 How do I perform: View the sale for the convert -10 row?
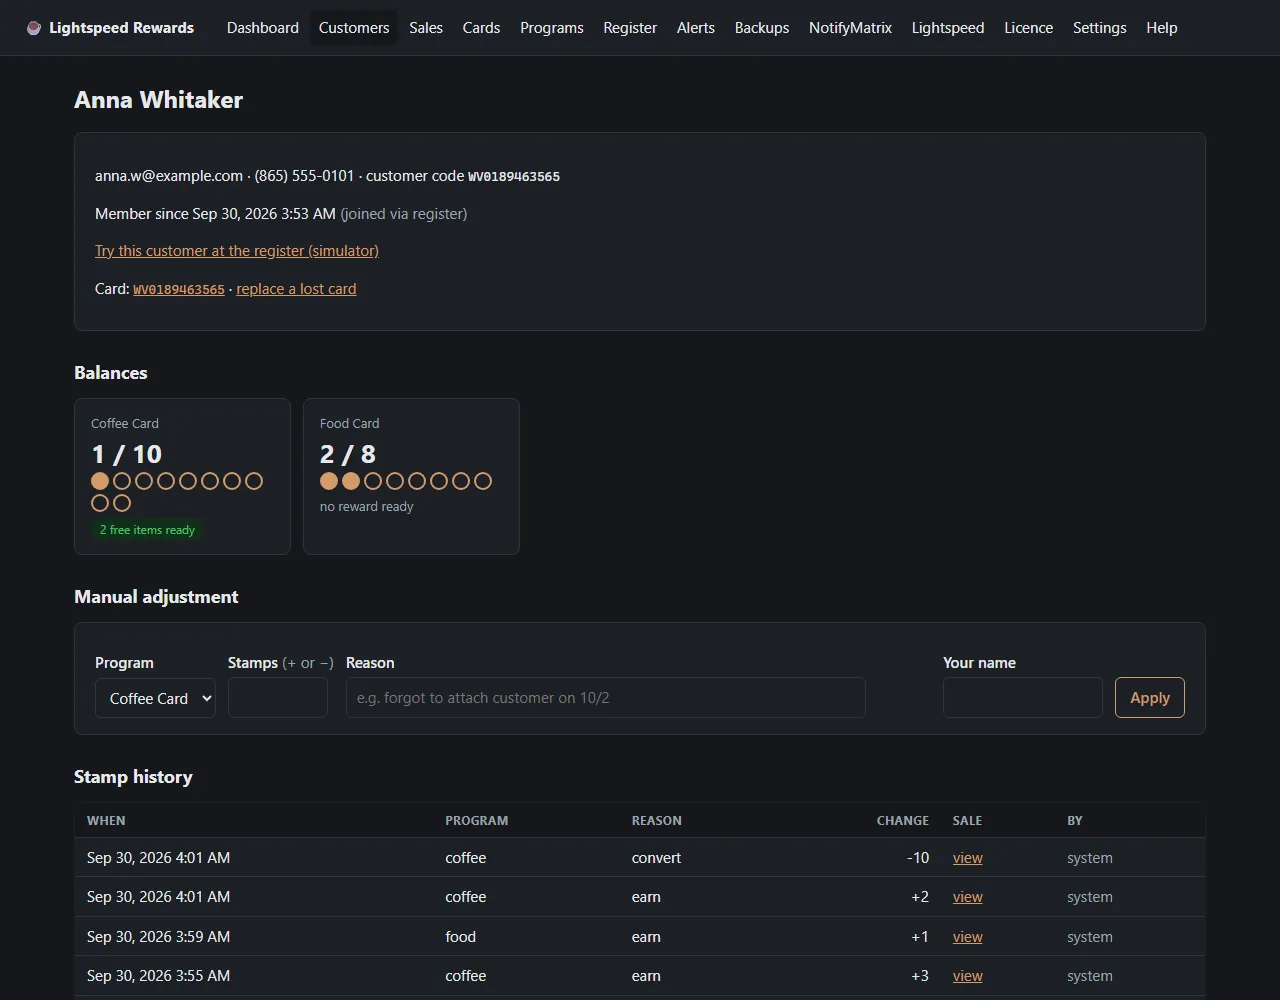click(x=968, y=858)
